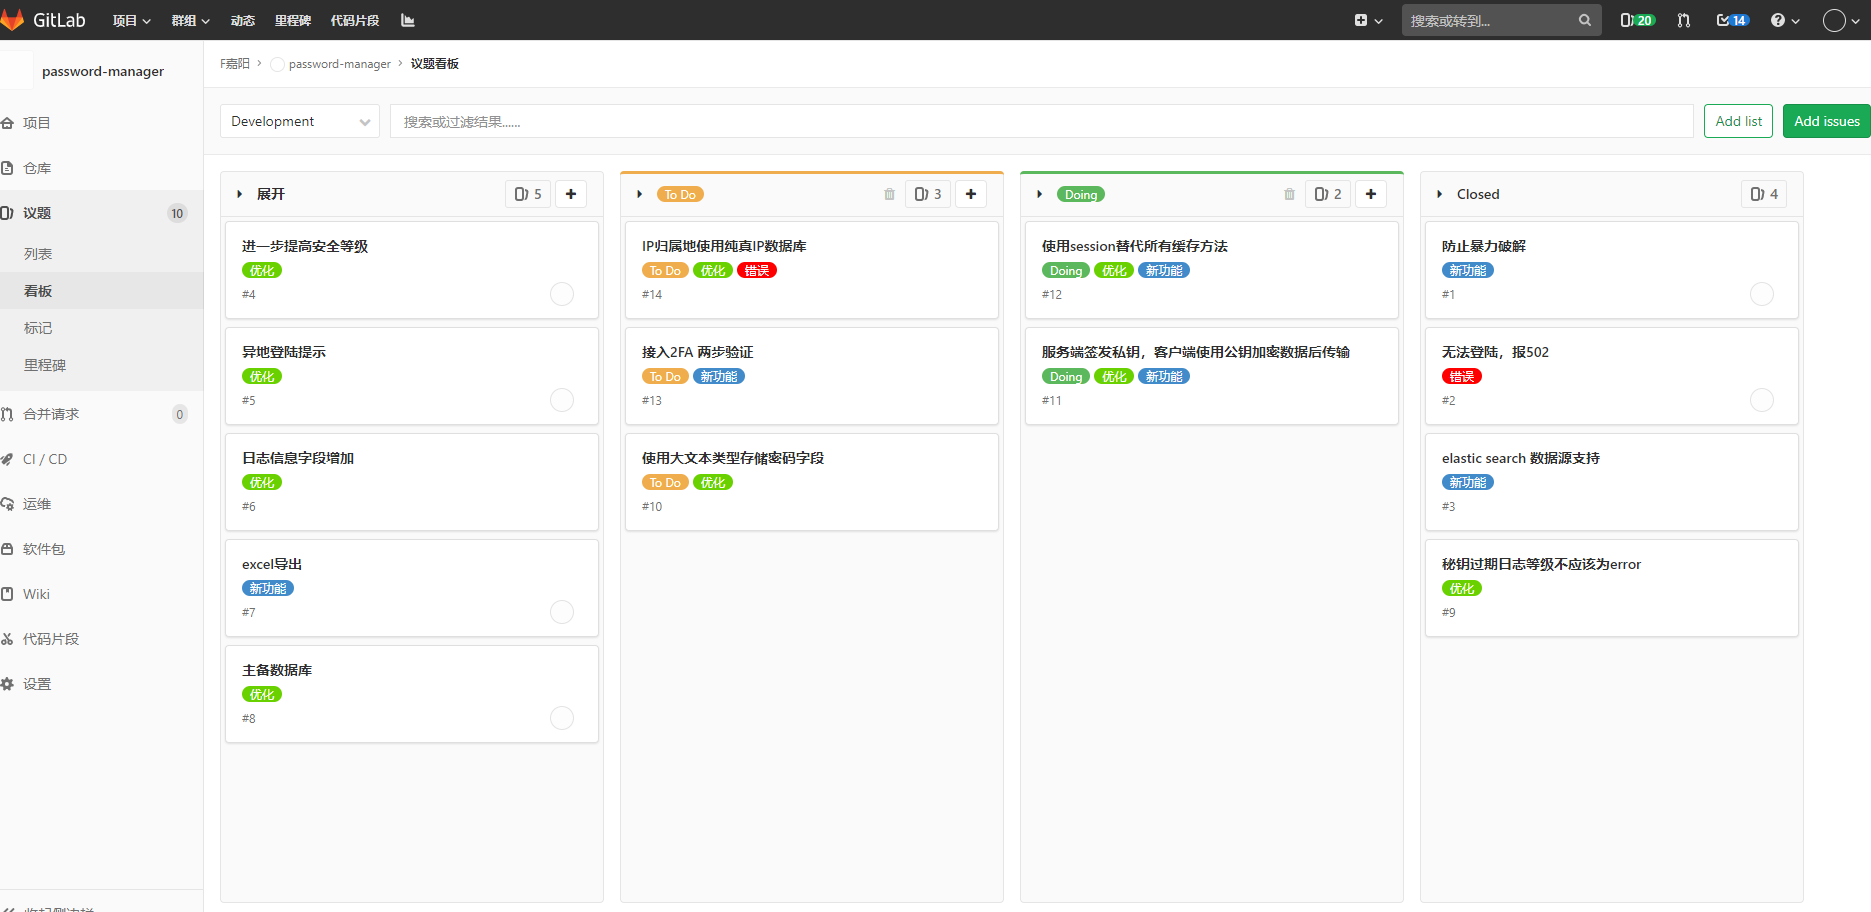Image resolution: width=1871 pixels, height=912 pixels.
Task: Click the GitLab fox logo
Action: [13, 20]
